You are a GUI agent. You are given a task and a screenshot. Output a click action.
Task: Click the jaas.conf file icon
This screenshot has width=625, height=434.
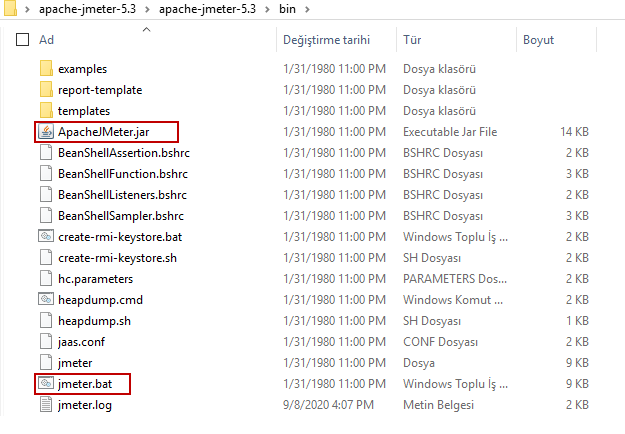click(x=46, y=342)
